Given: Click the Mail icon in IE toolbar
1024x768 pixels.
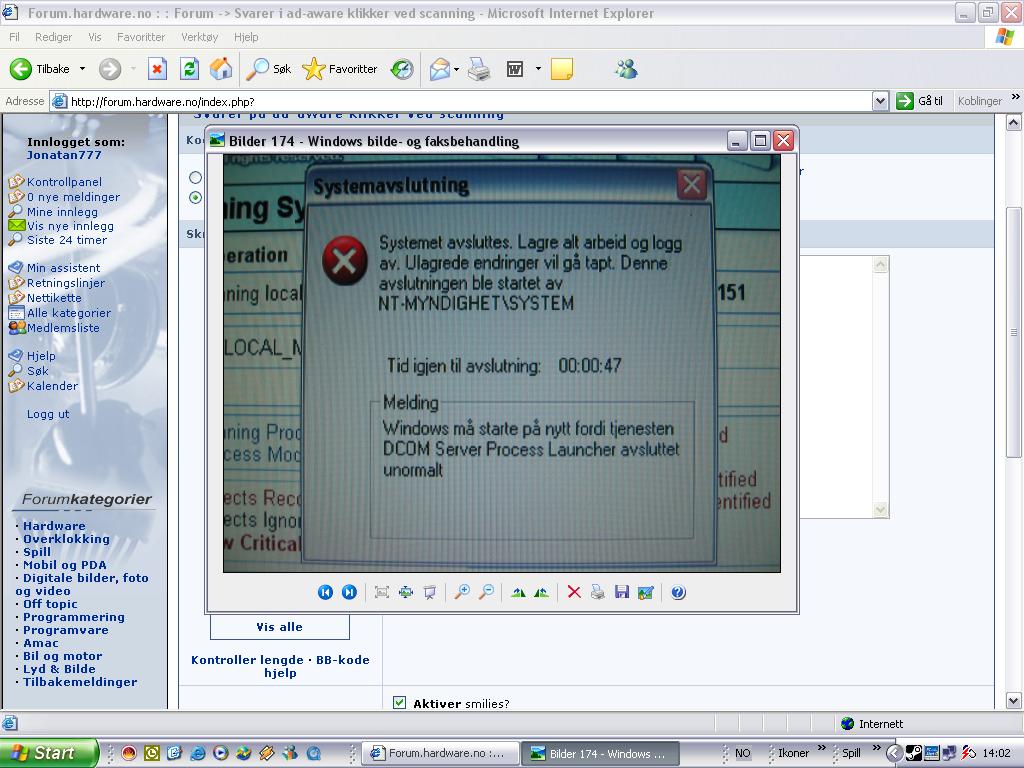Looking at the screenshot, I should [440, 69].
